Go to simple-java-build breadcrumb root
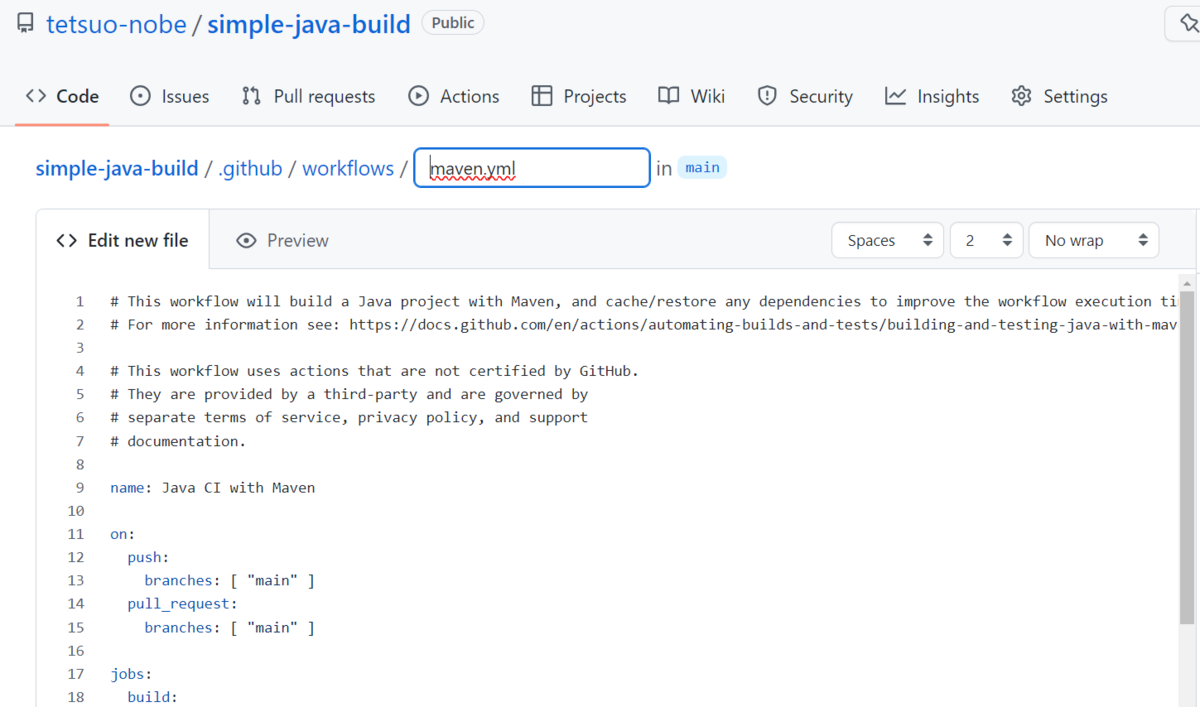 pos(117,168)
